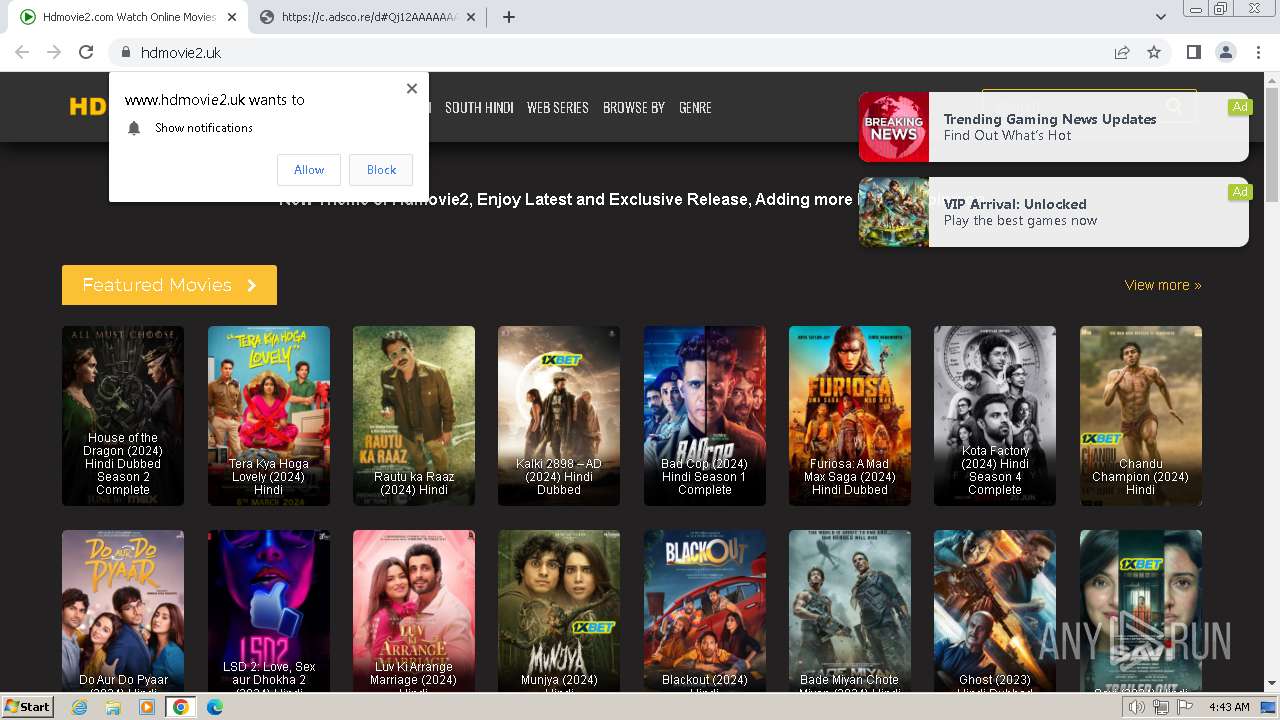Open the network icon in system tray
1280x720 pixels.
click(x=1160, y=707)
